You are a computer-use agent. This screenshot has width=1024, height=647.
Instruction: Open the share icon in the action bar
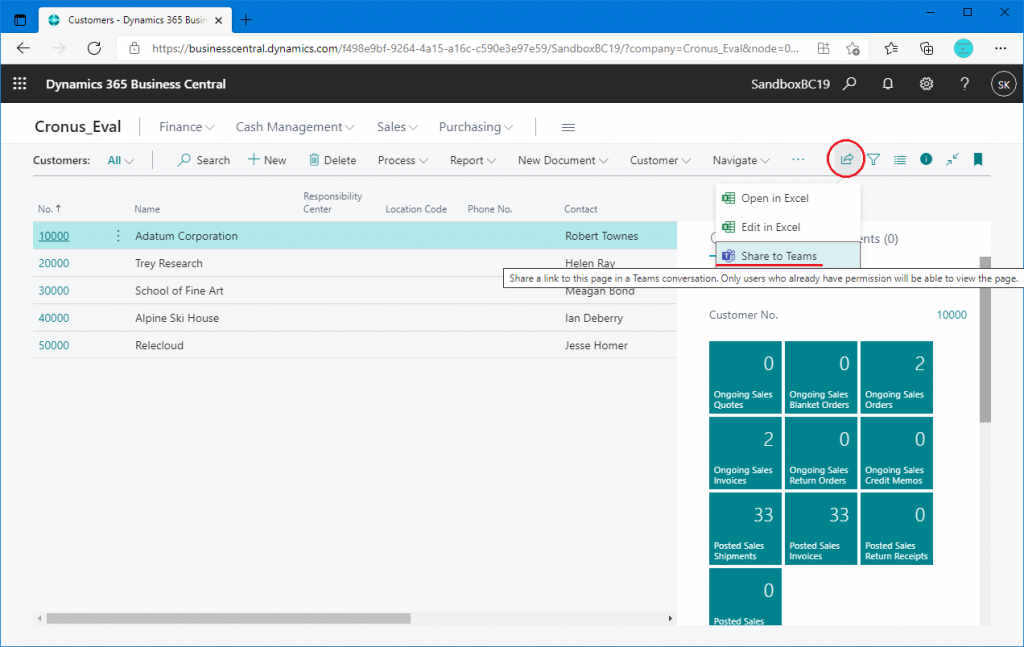[x=846, y=159]
